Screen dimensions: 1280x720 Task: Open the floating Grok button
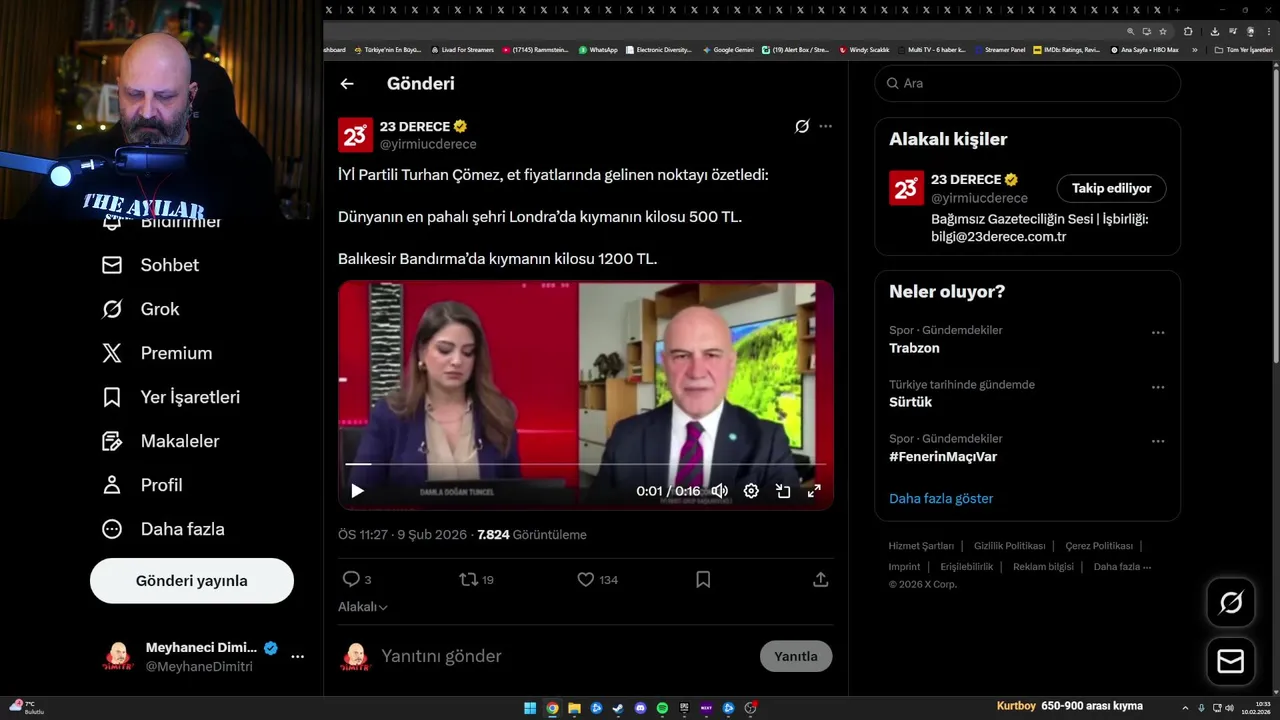[x=1231, y=603]
